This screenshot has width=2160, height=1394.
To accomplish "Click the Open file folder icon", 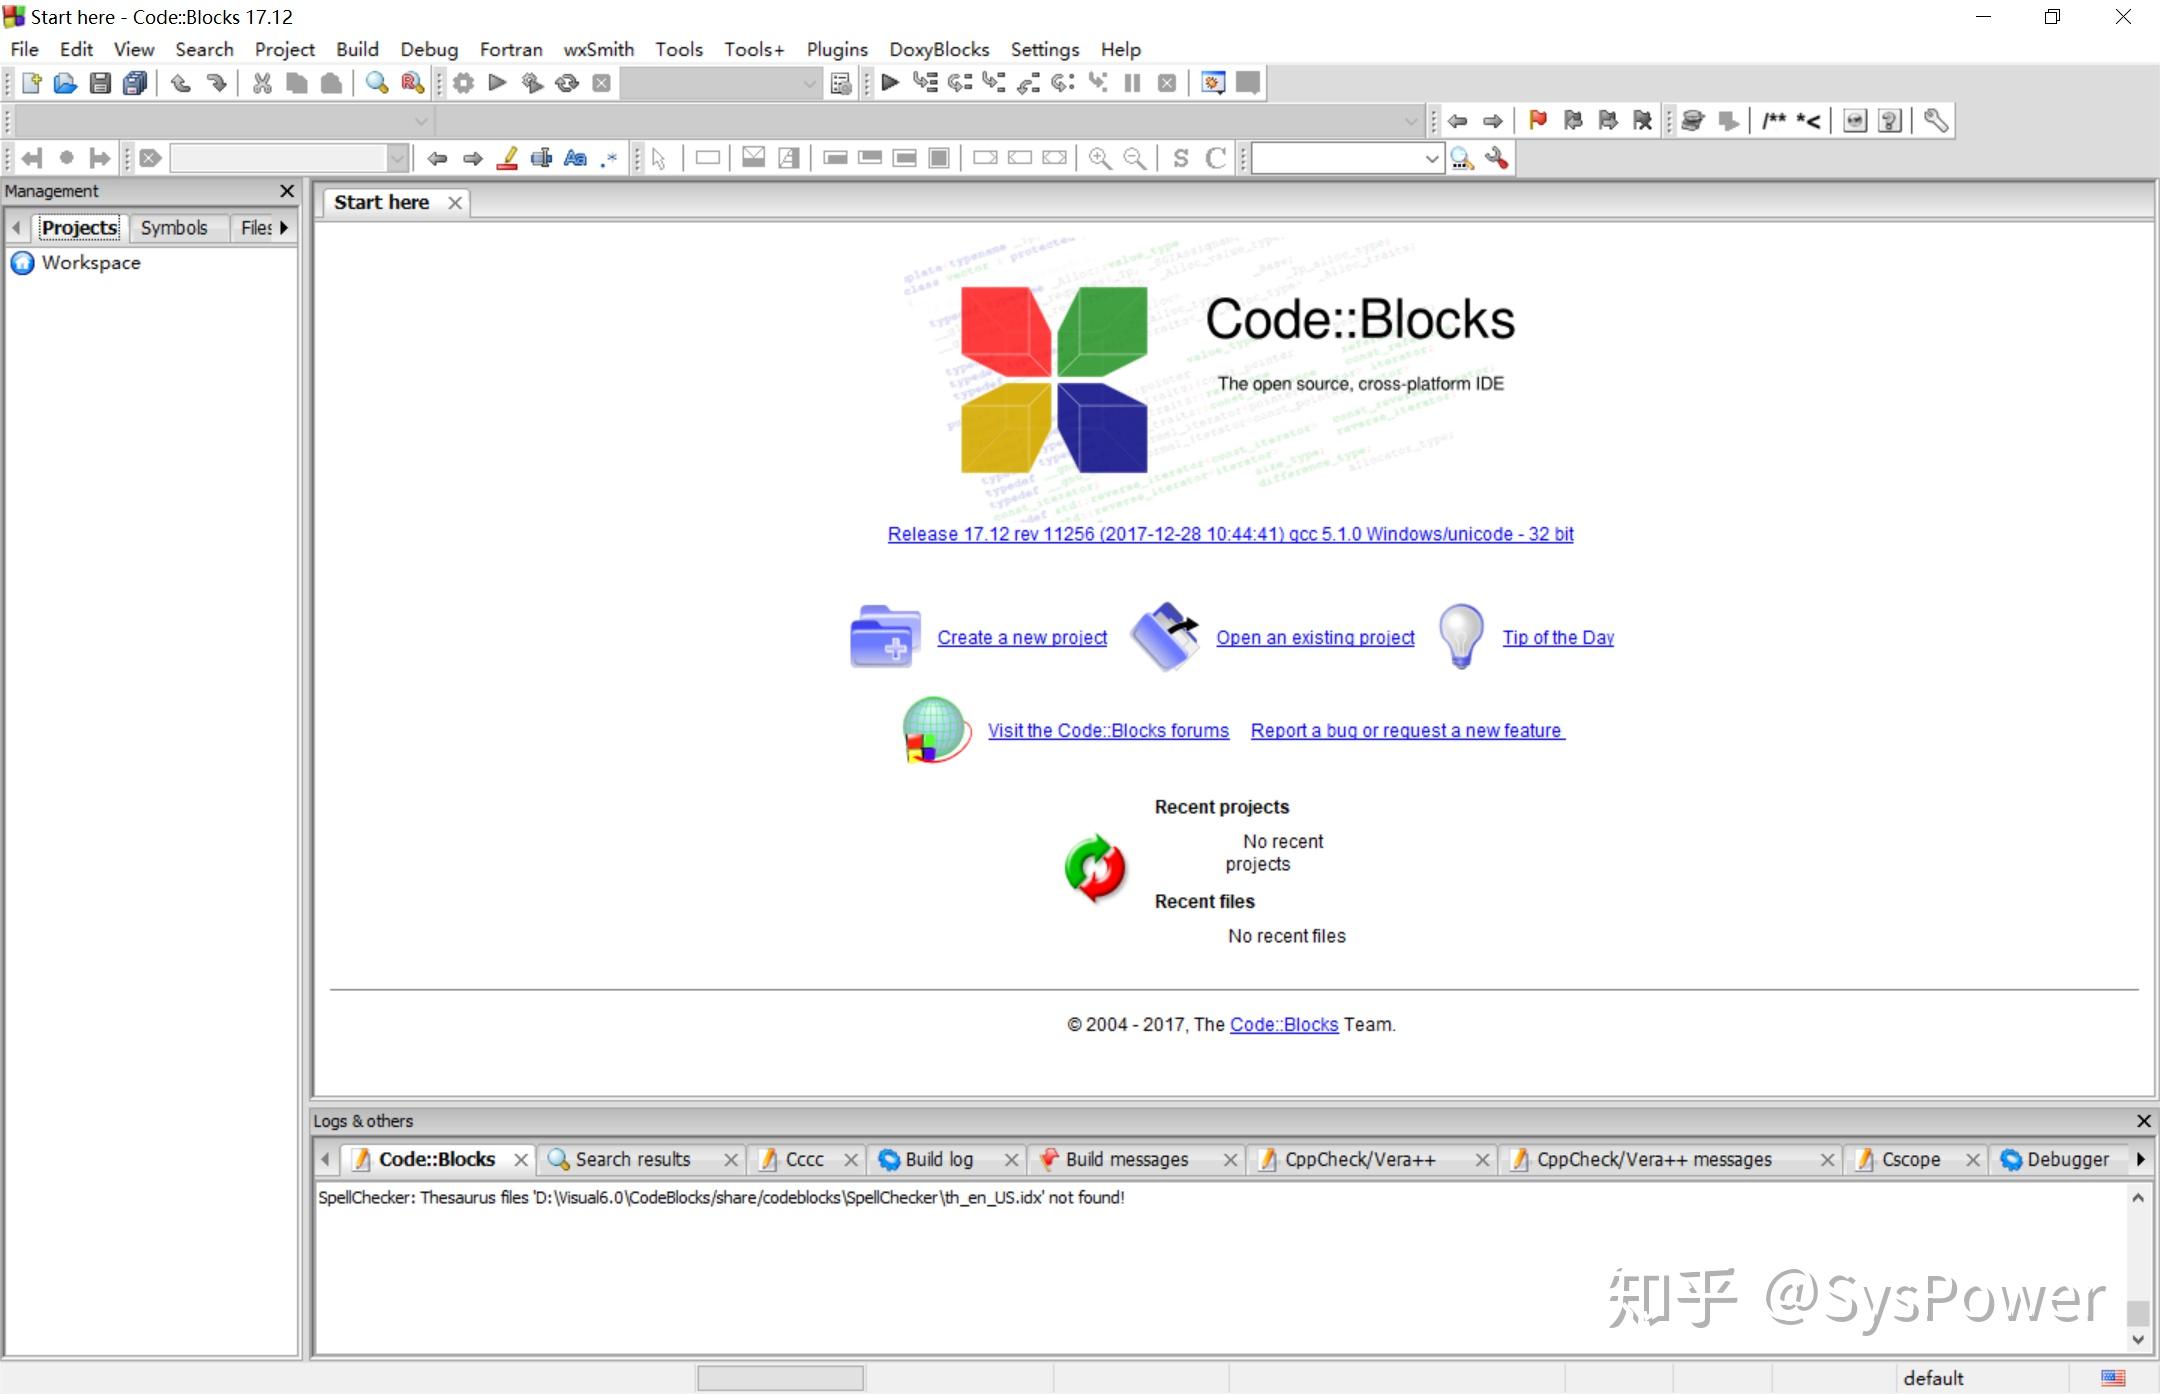I will coord(65,83).
